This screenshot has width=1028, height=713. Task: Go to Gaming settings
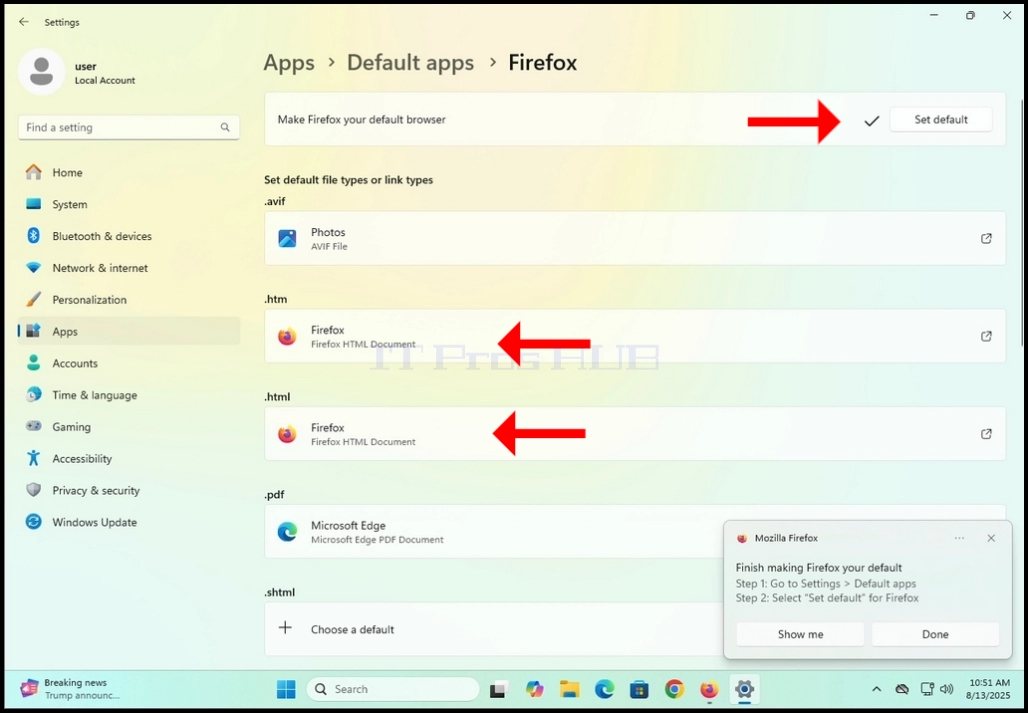(128, 427)
